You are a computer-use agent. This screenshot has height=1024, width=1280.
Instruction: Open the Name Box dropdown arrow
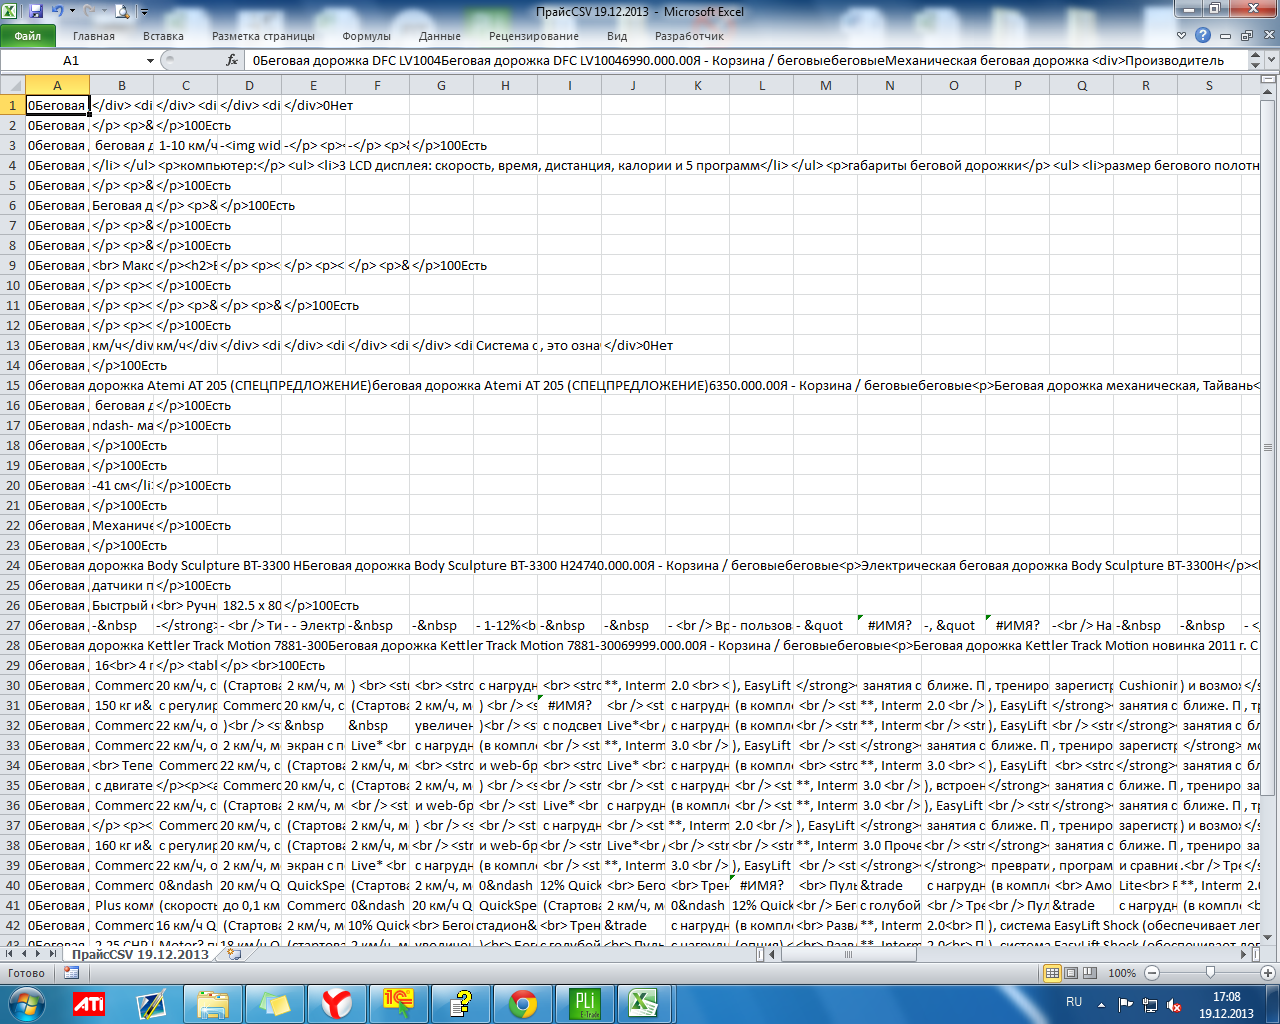point(151,60)
